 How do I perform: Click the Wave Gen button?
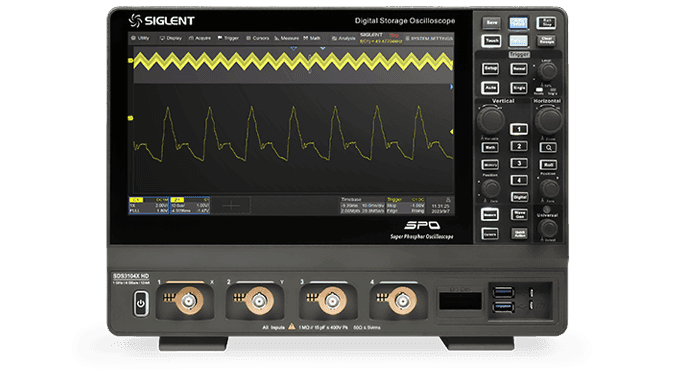pos(519,214)
